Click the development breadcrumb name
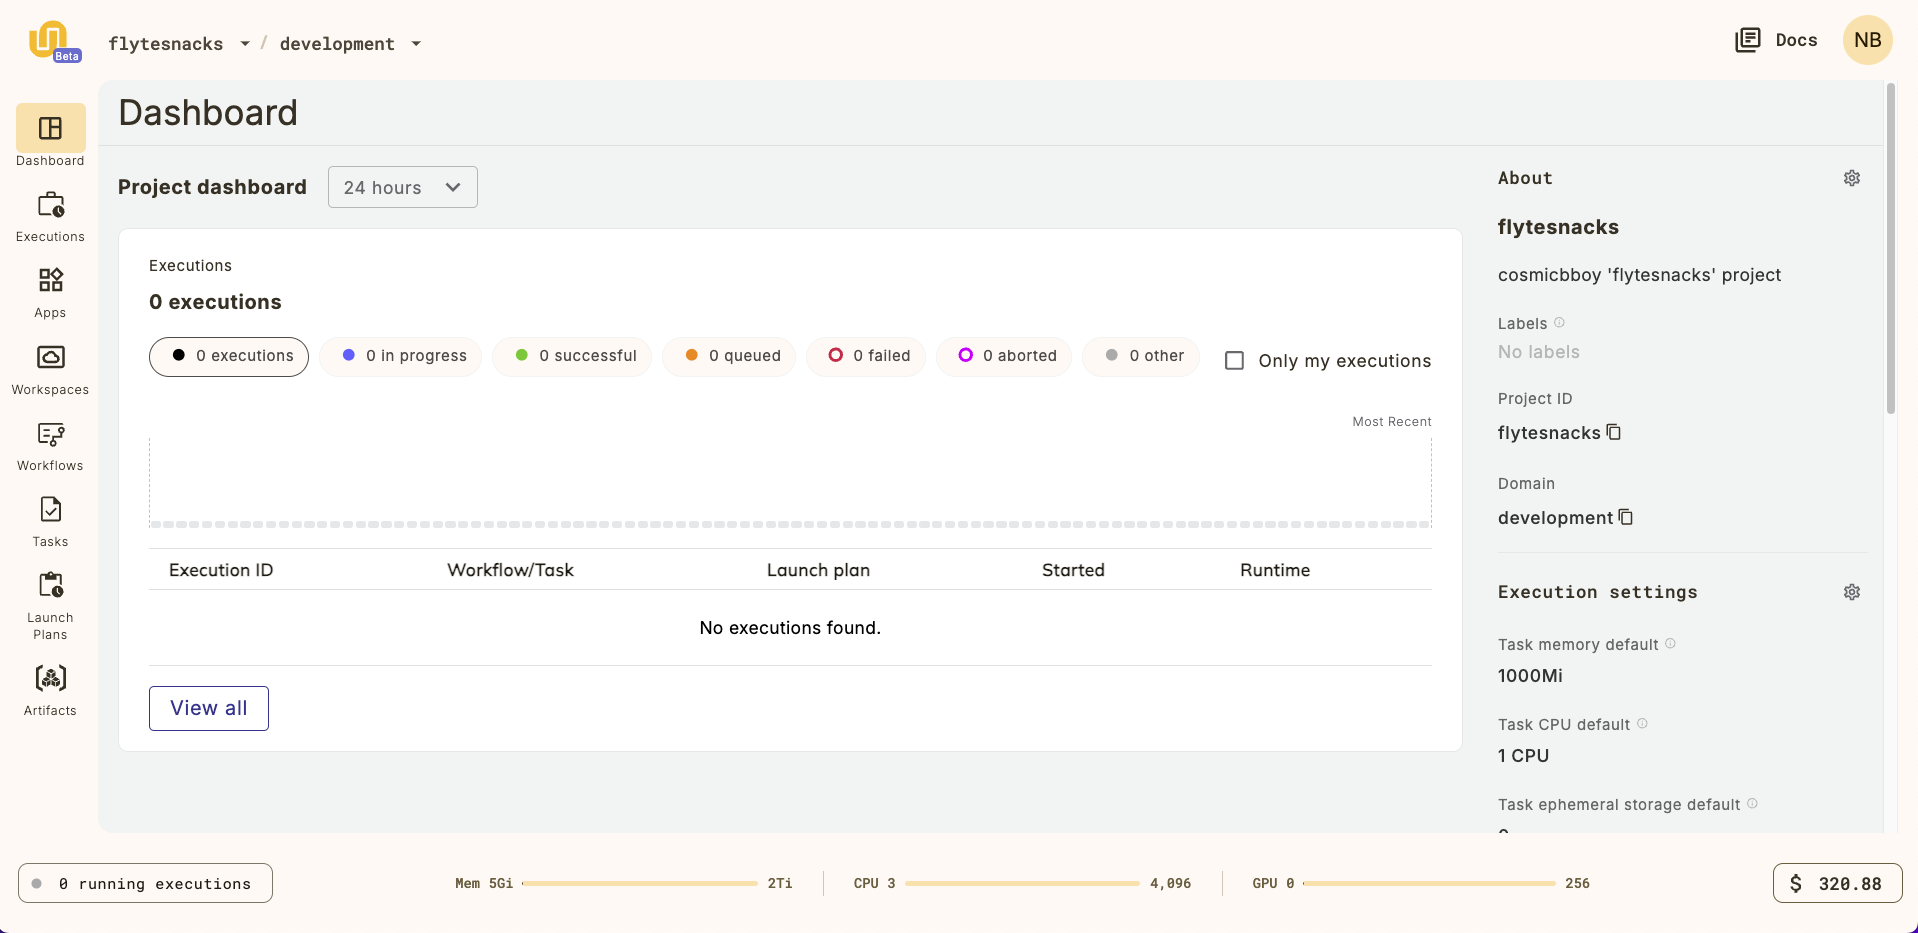The width and height of the screenshot is (1918, 933). click(x=337, y=44)
